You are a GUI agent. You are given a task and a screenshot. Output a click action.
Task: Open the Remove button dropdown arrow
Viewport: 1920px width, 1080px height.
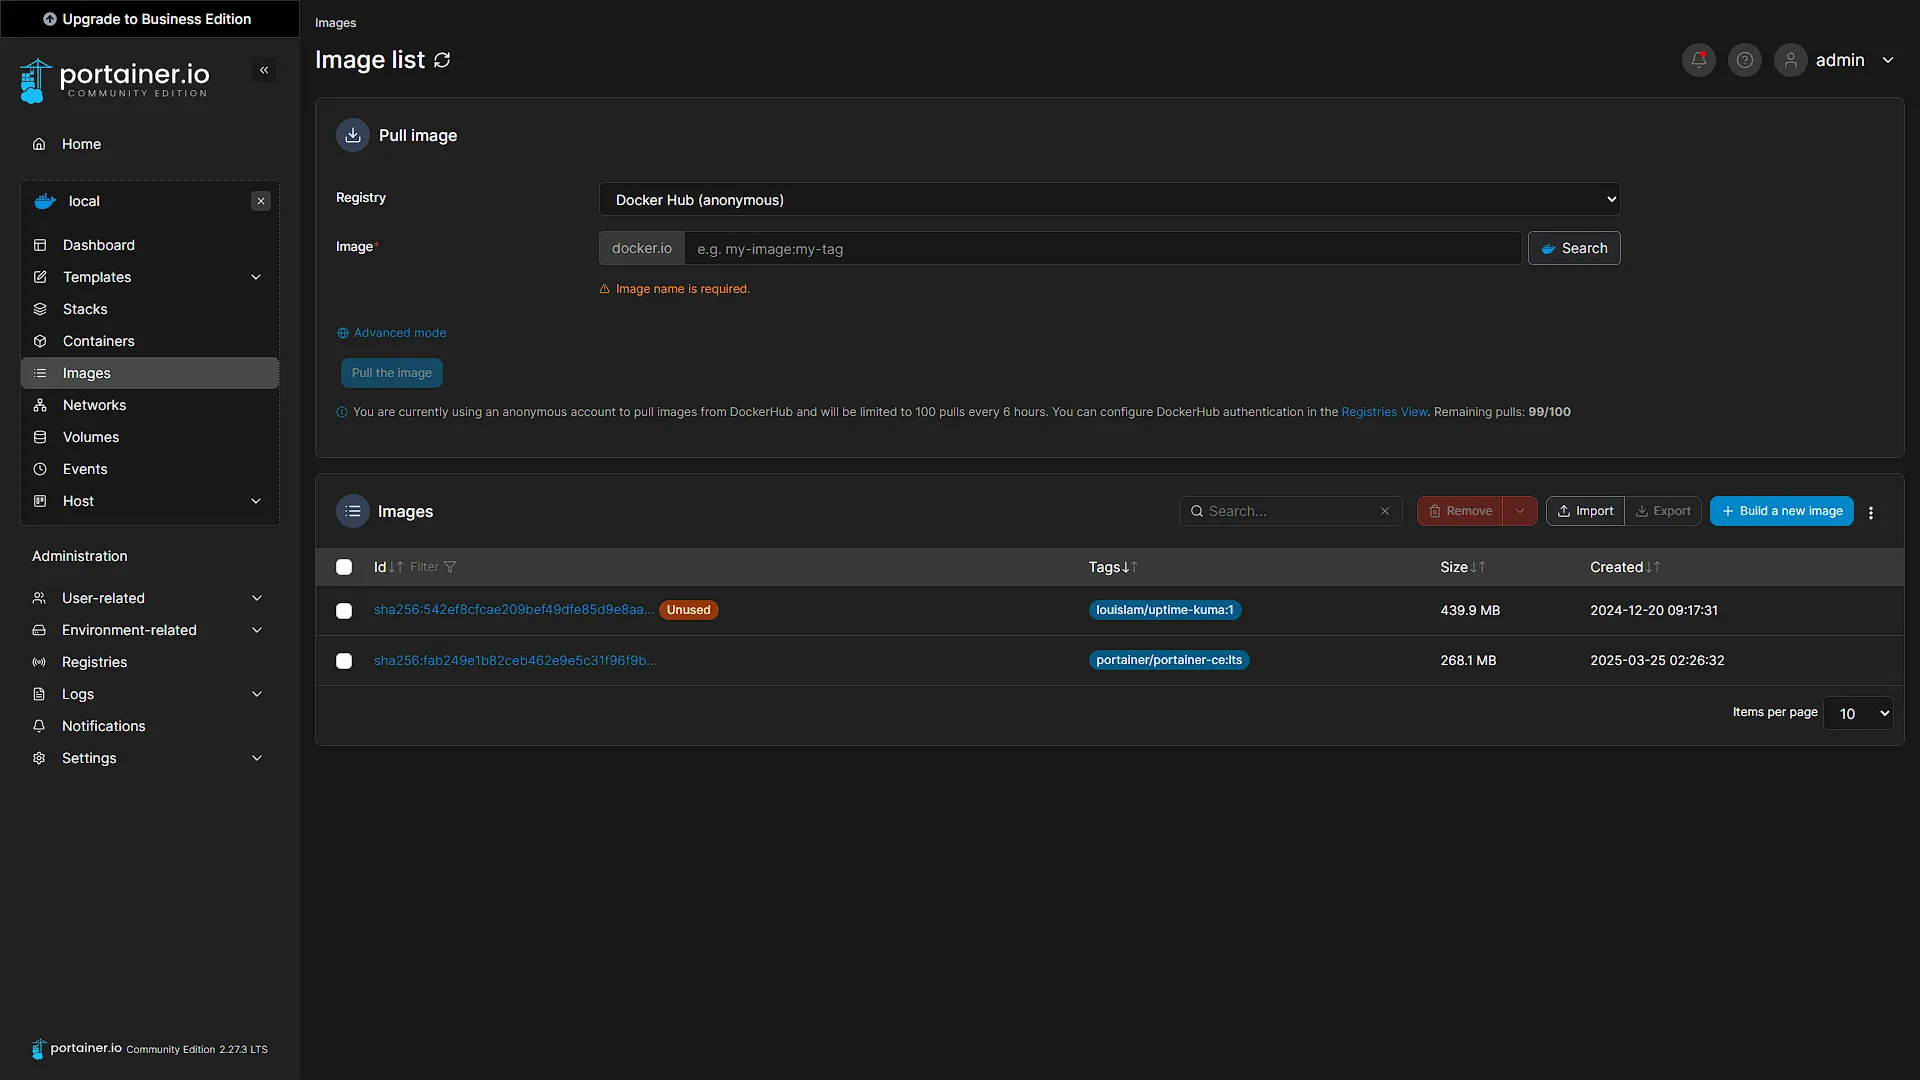pos(1520,511)
